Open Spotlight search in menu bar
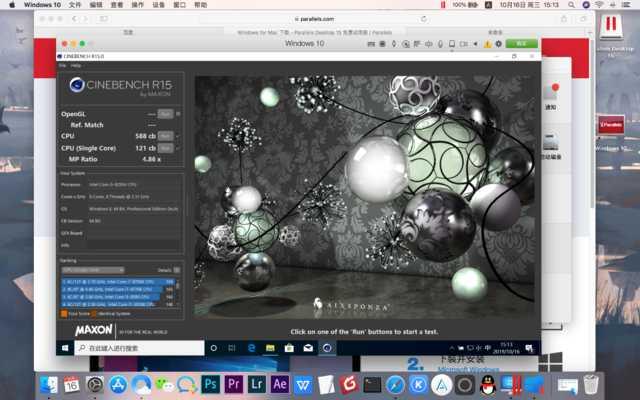 (x=571, y=5)
